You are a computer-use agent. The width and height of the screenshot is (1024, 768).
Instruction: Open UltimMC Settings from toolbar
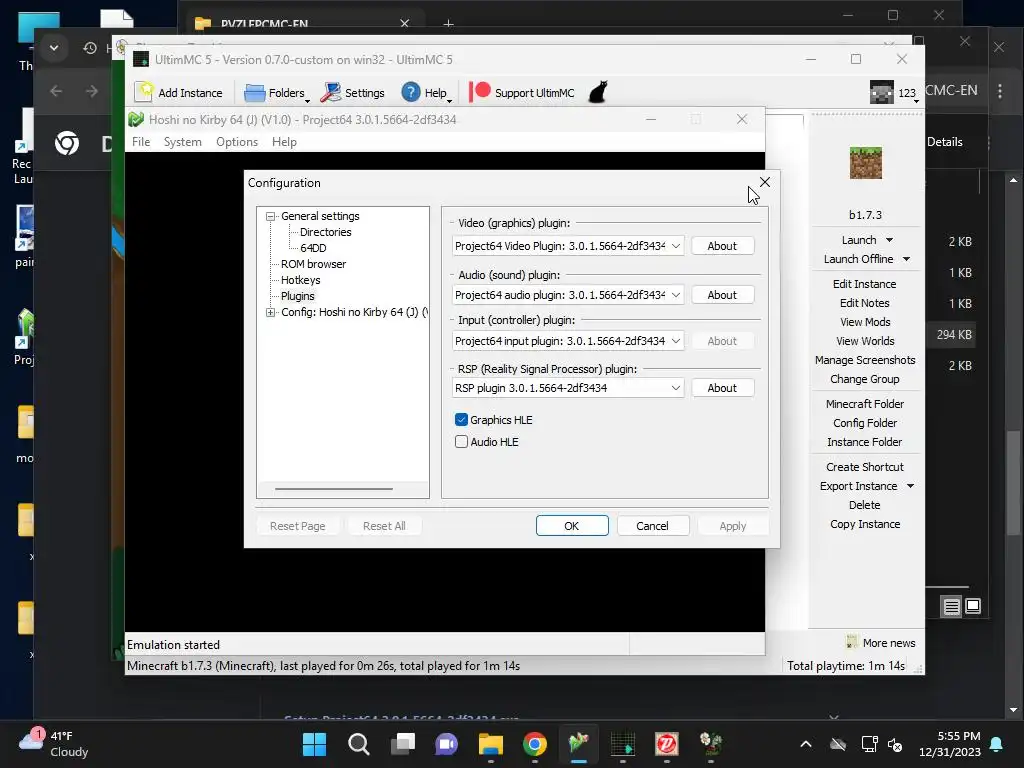(x=353, y=93)
